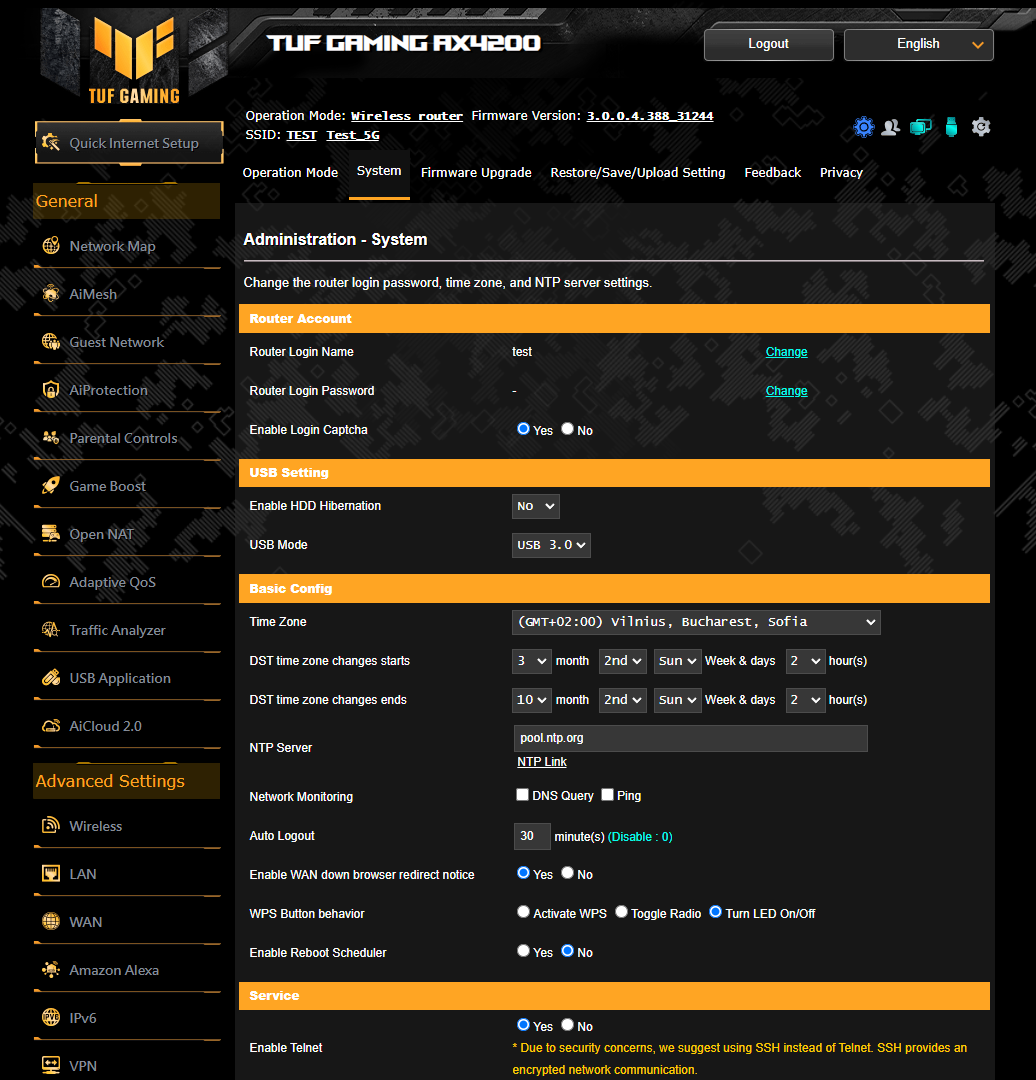Click Change link for Router Login Password
Screen dimensions: 1036x1080
[787, 391]
